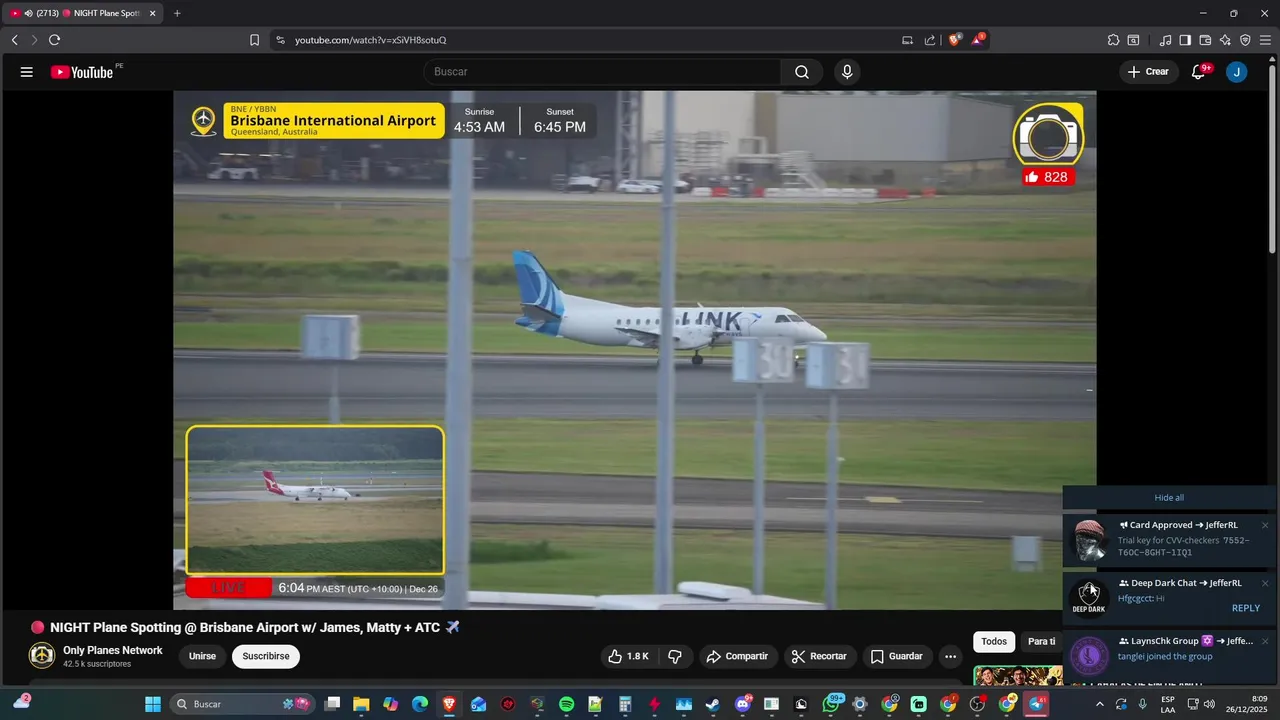Viewport: 1280px width, 720px height.
Task: Open the LaynsChk Group notification
Action: tap(1169, 655)
